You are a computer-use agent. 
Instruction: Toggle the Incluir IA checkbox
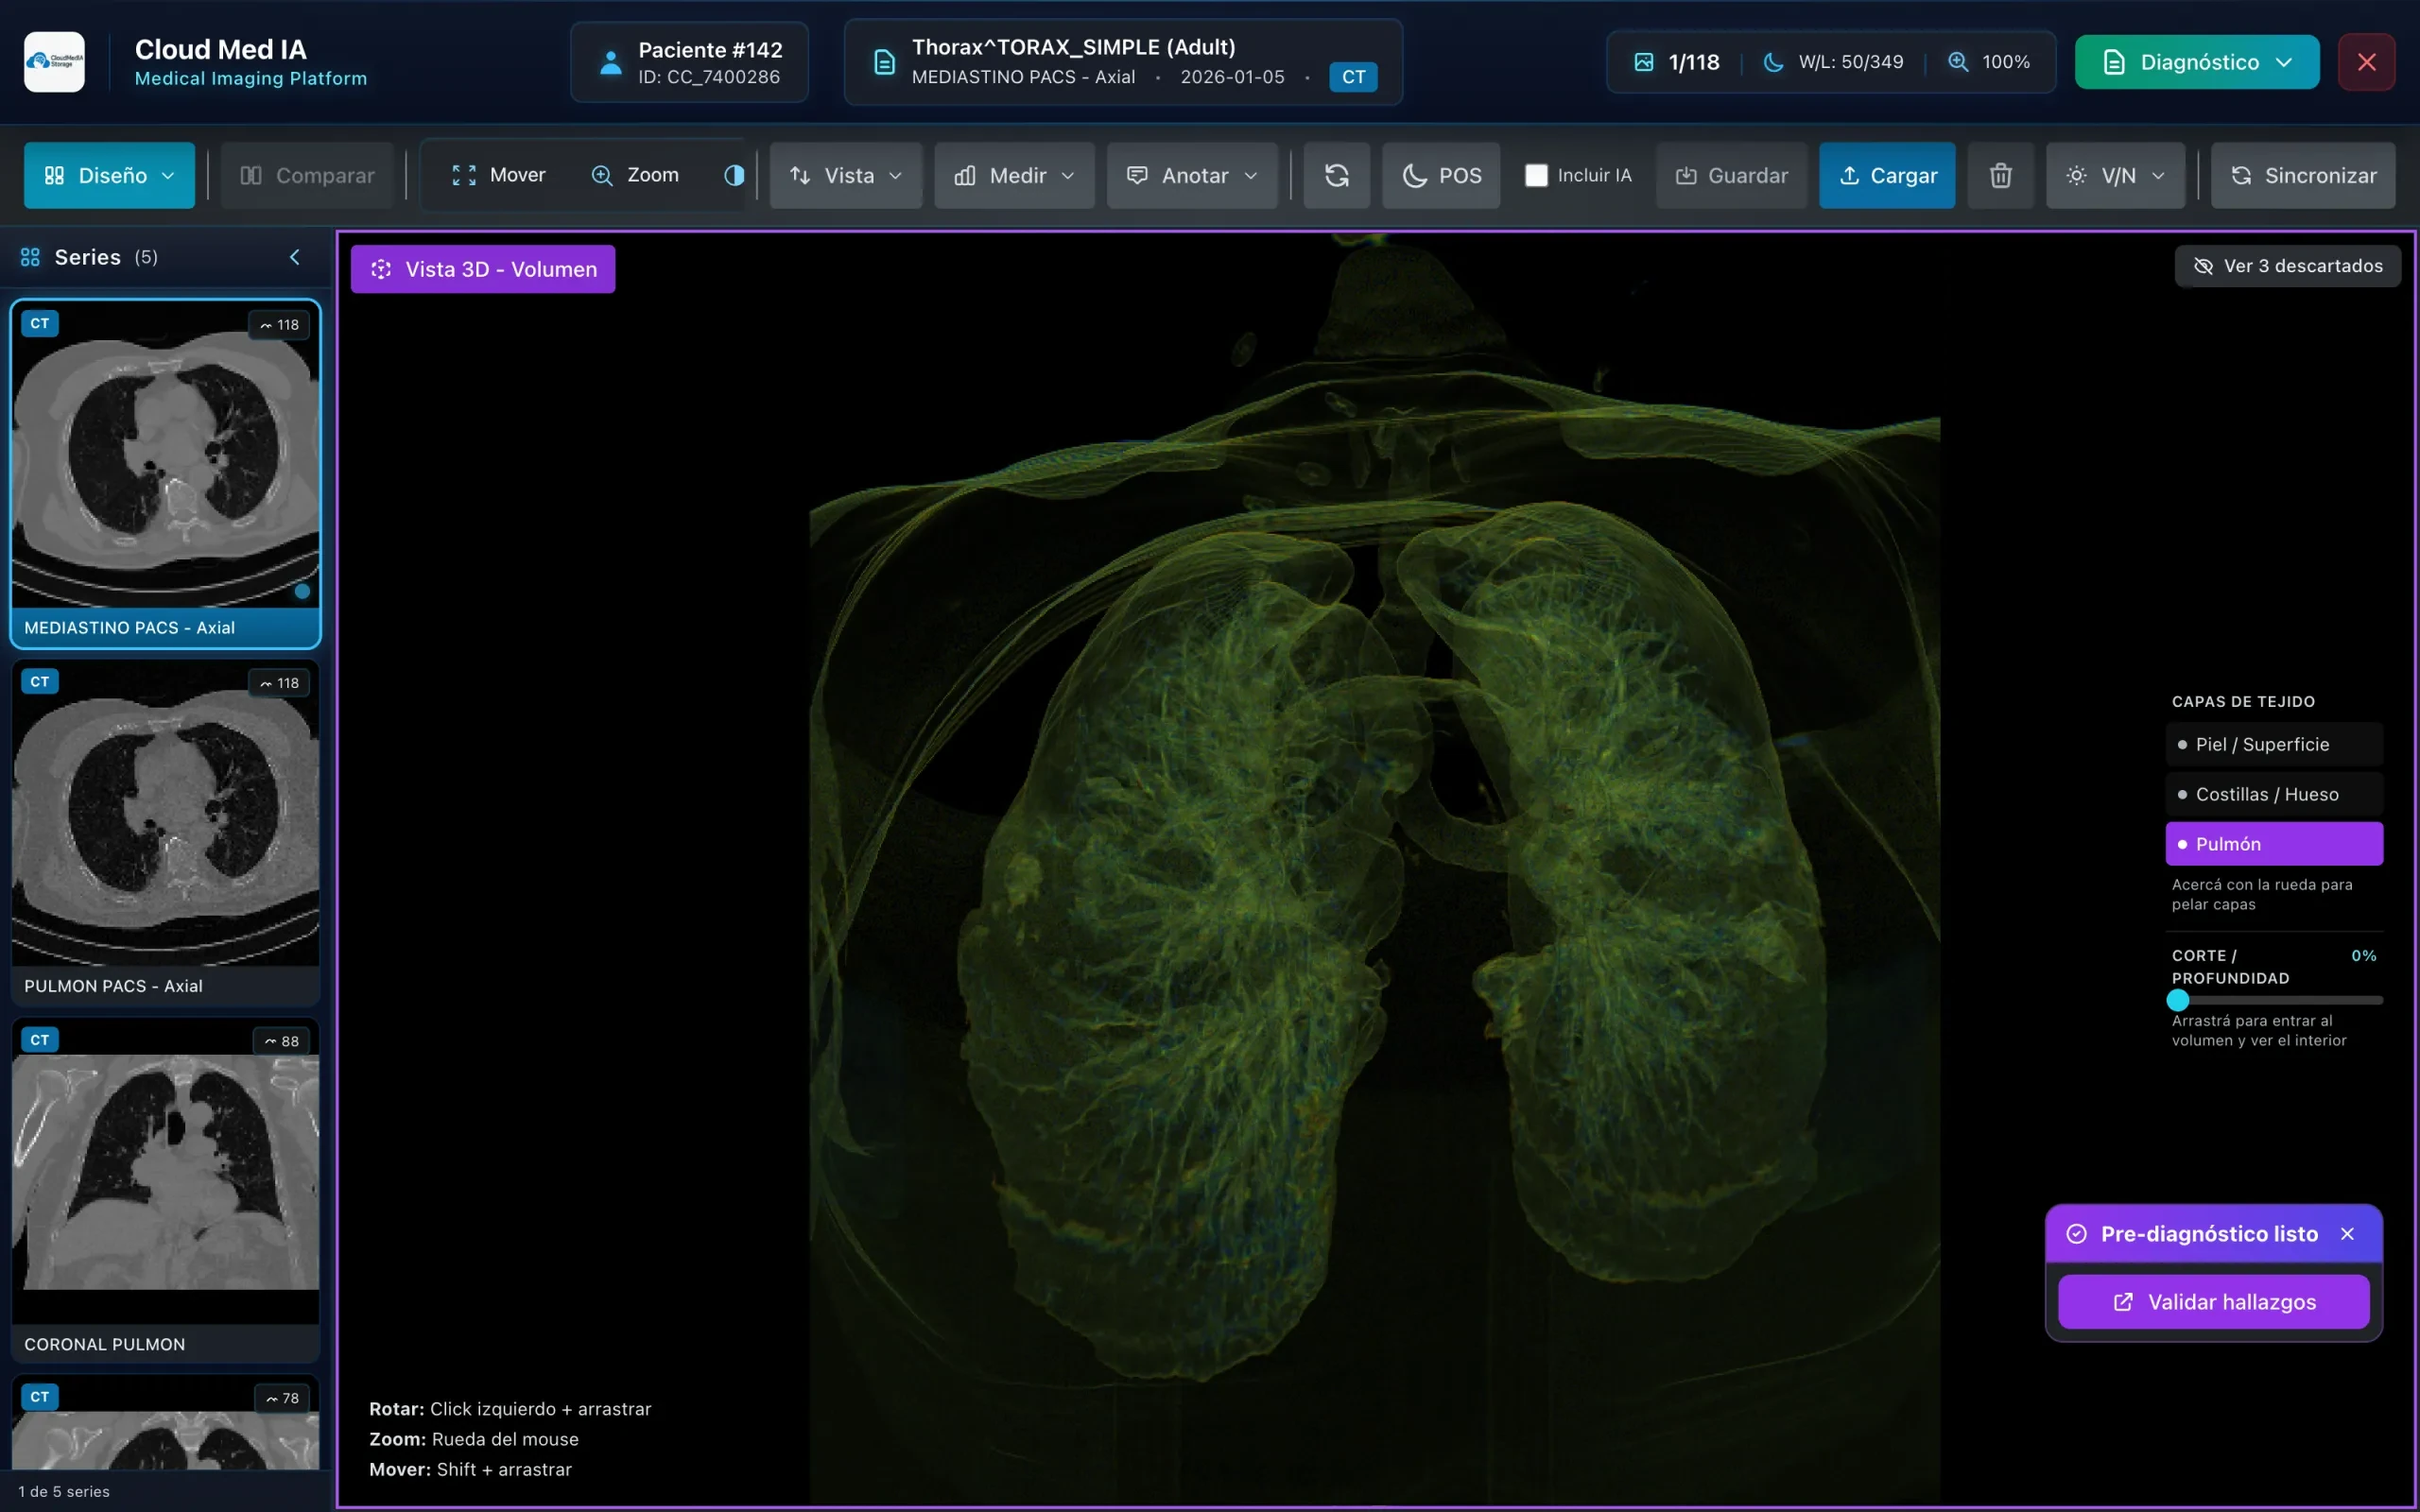(1536, 175)
